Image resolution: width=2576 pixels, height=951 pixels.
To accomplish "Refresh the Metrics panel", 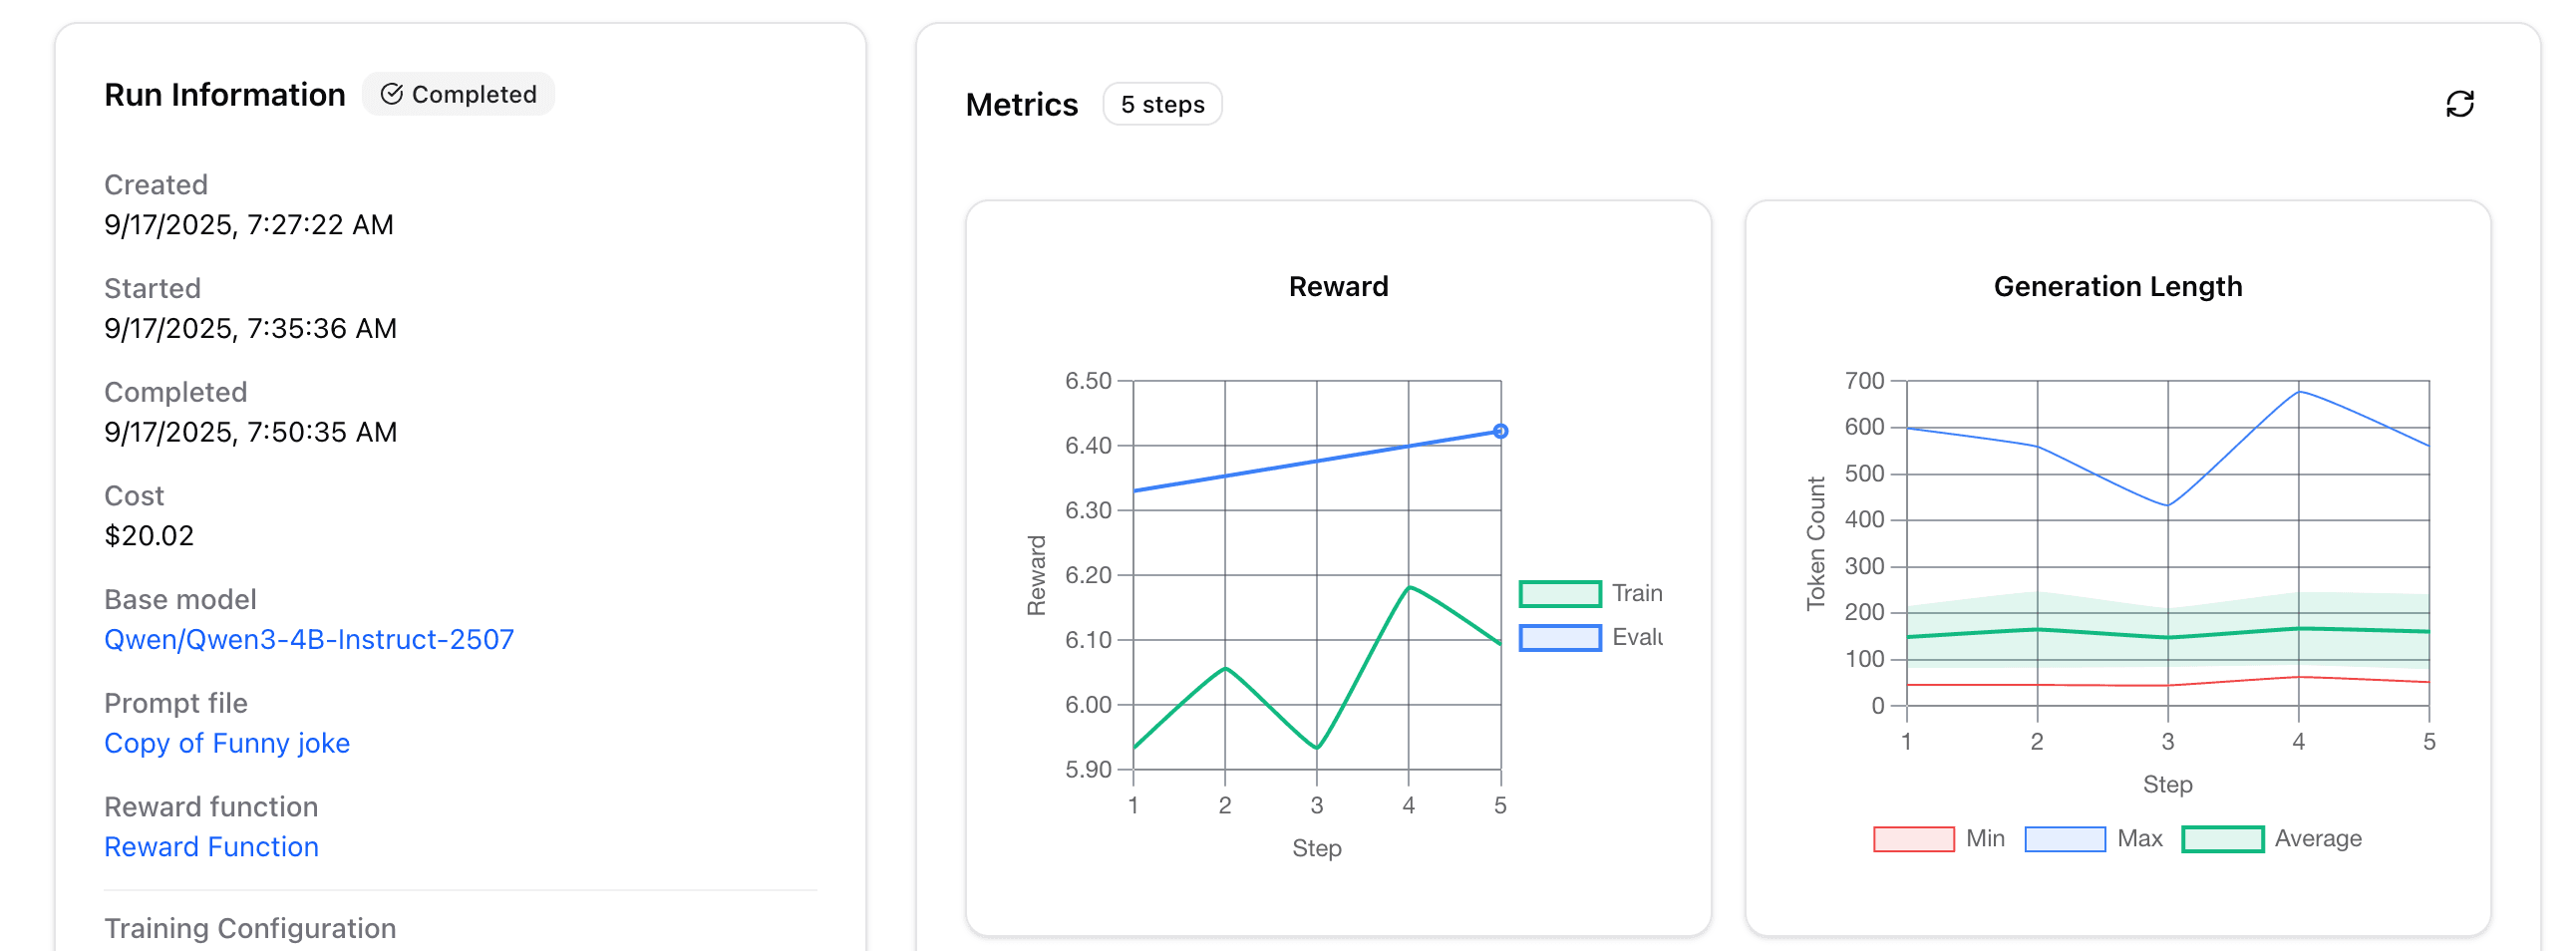I will pyautogui.click(x=2460, y=104).
